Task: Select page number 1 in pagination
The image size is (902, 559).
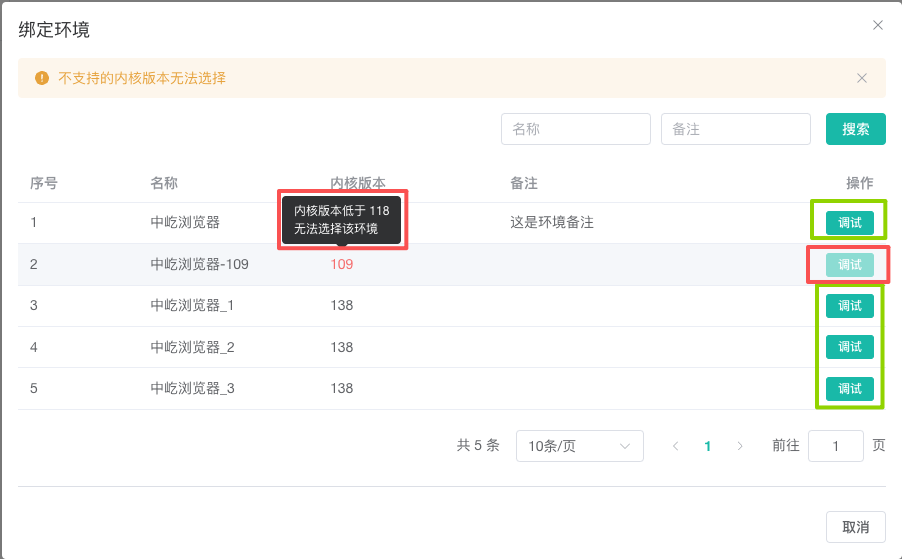Action: click(x=708, y=446)
